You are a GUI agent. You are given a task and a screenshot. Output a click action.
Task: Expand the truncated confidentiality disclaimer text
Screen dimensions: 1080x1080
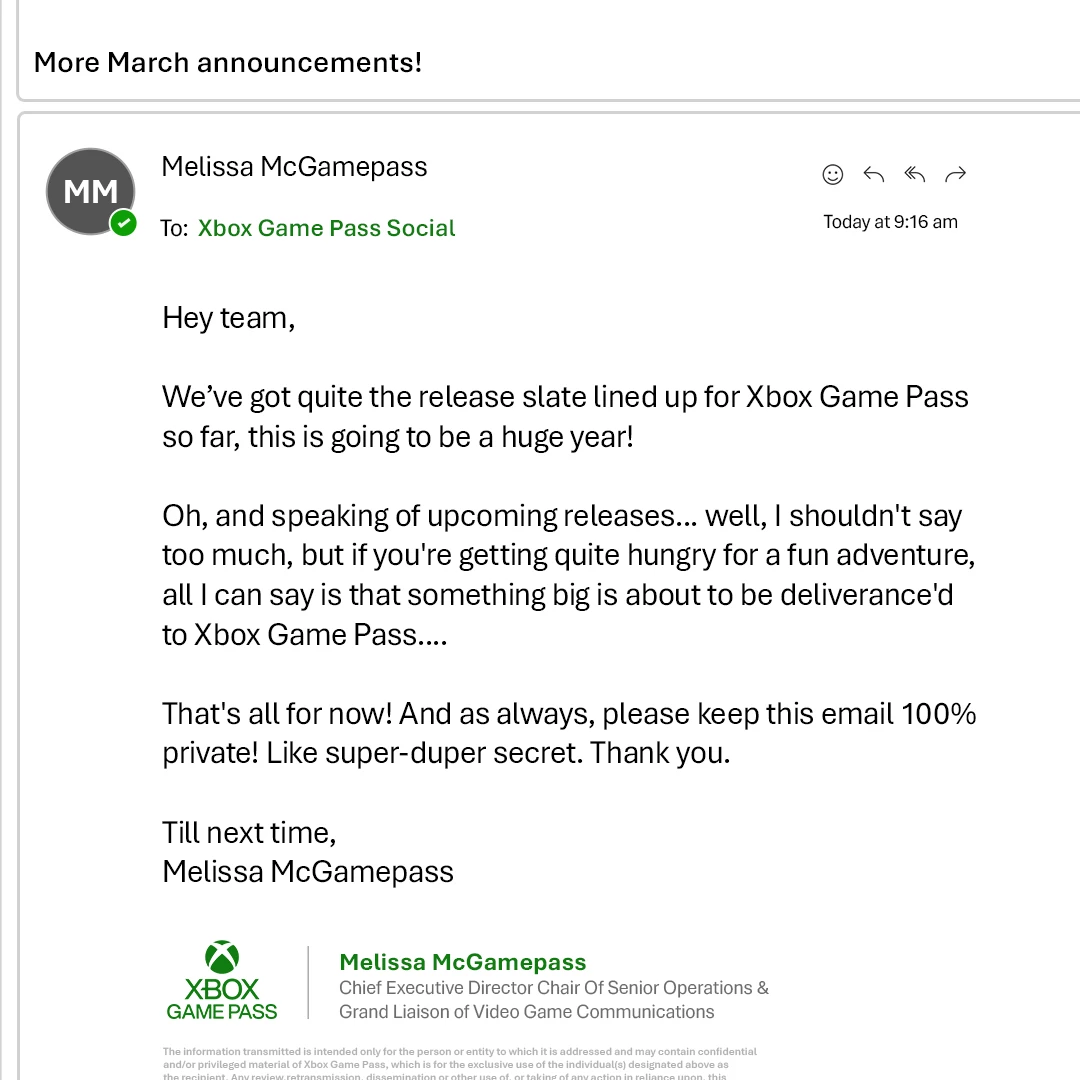pos(460,1064)
